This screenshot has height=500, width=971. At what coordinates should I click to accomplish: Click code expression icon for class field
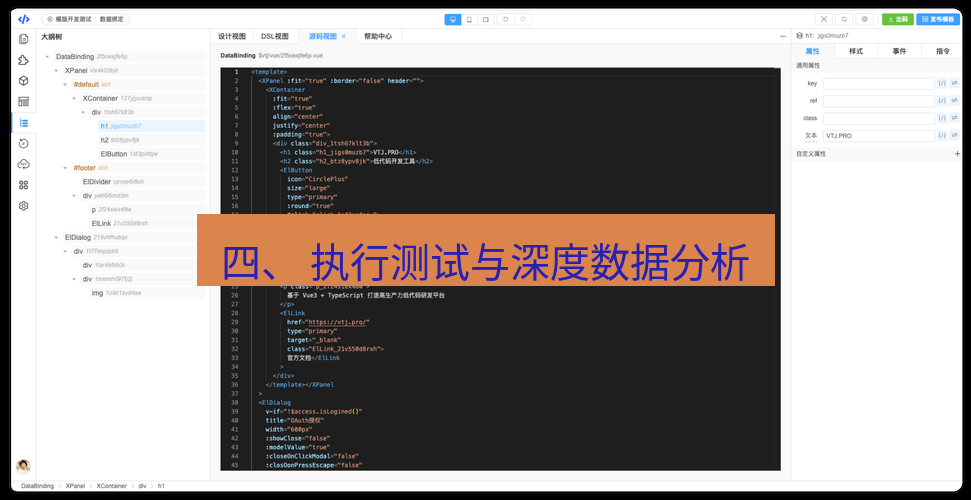click(x=942, y=118)
